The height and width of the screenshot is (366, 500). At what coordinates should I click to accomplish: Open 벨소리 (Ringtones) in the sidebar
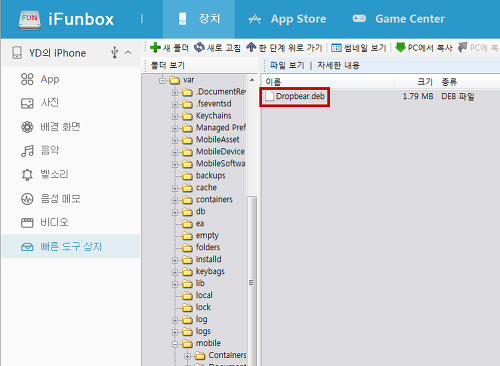tap(71, 175)
